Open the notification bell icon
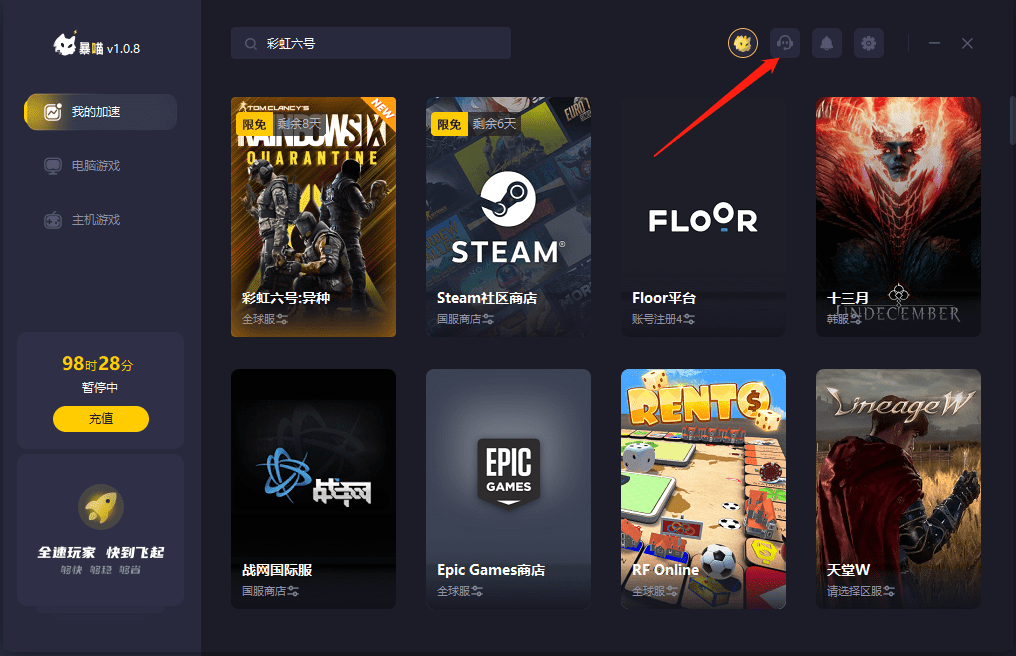This screenshot has height=656, width=1016. tap(826, 43)
